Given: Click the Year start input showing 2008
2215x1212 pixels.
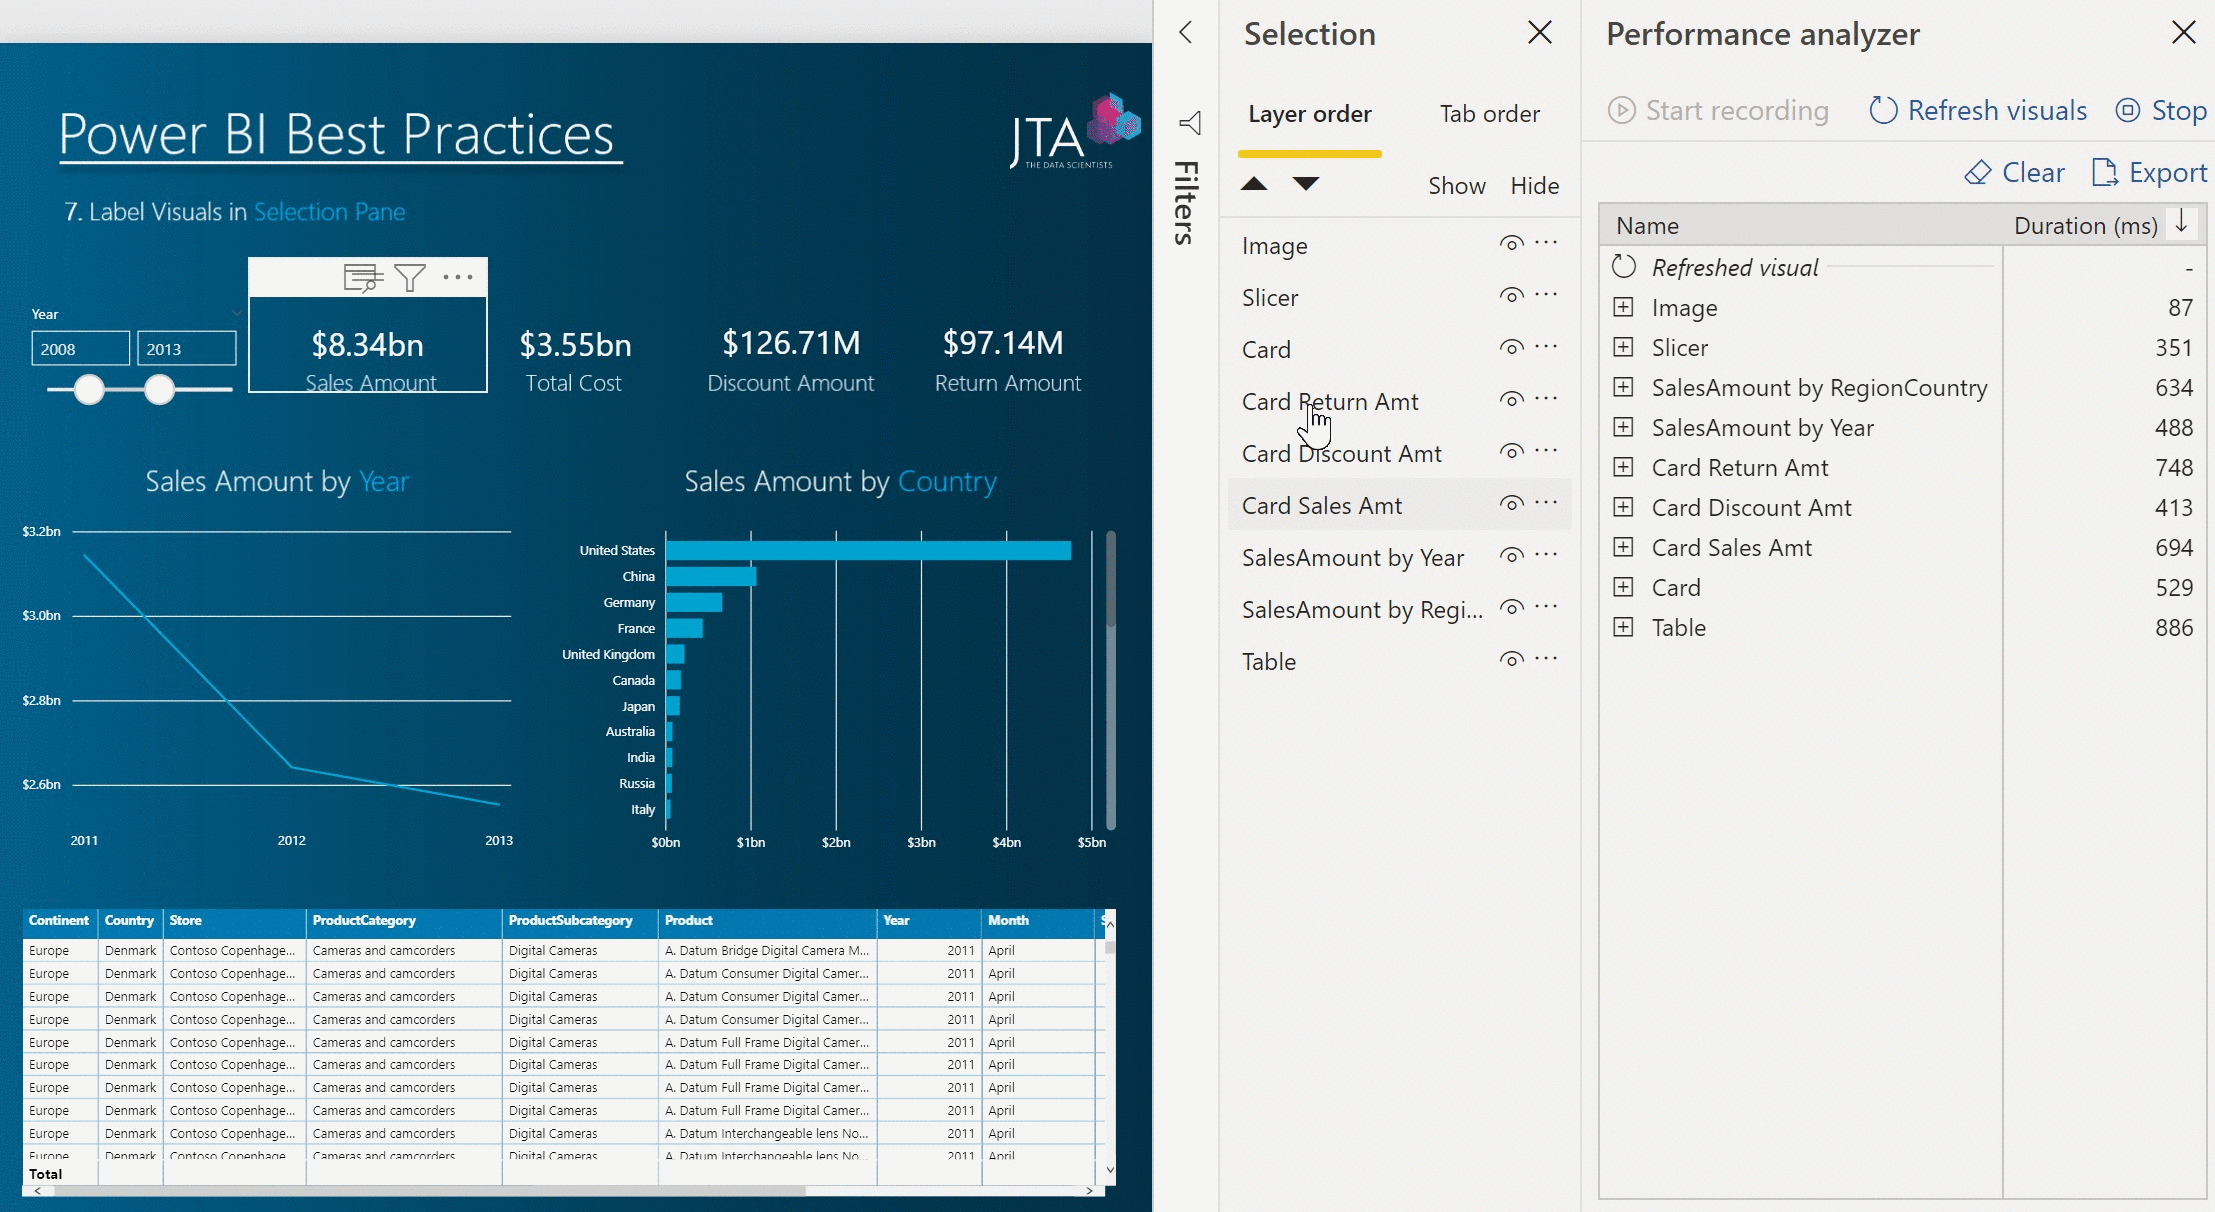Looking at the screenshot, I should click(x=80, y=349).
